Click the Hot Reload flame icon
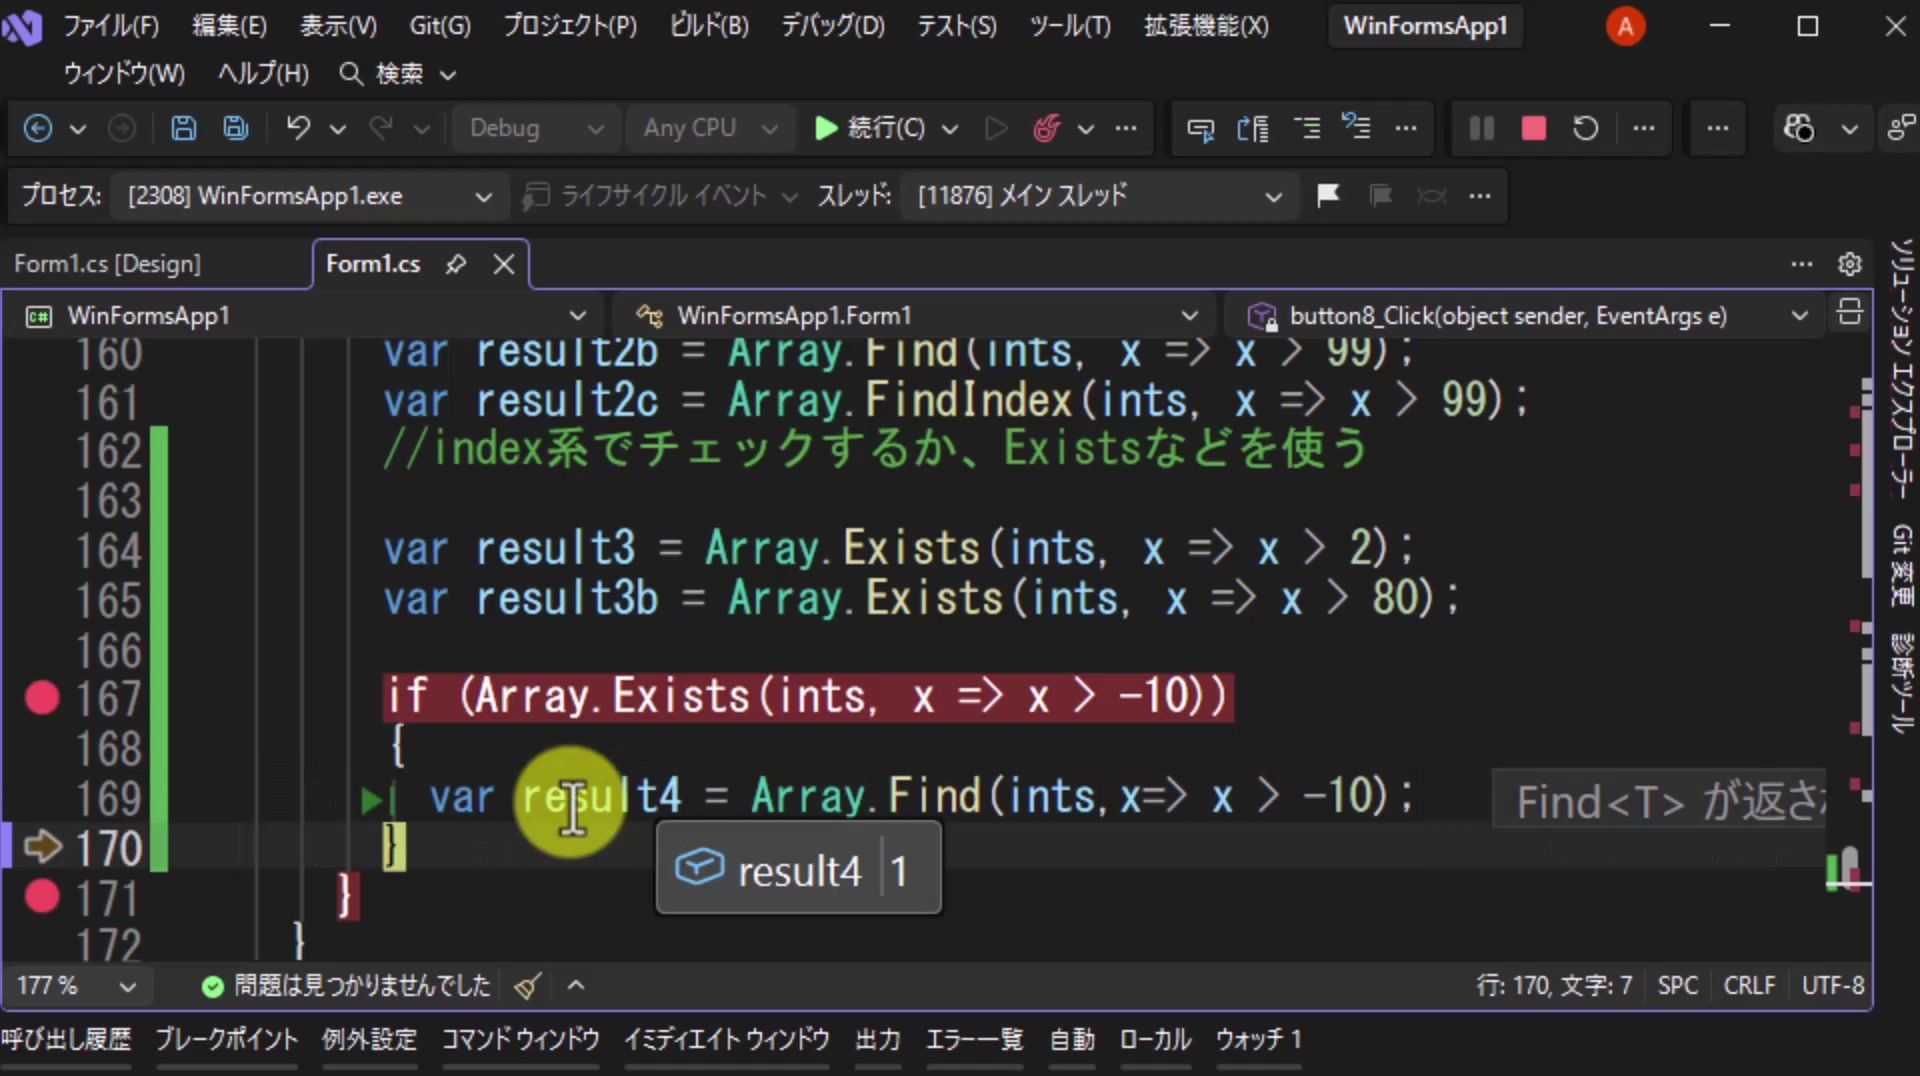This screenshot has height=1076, width=1920. 1046,128
